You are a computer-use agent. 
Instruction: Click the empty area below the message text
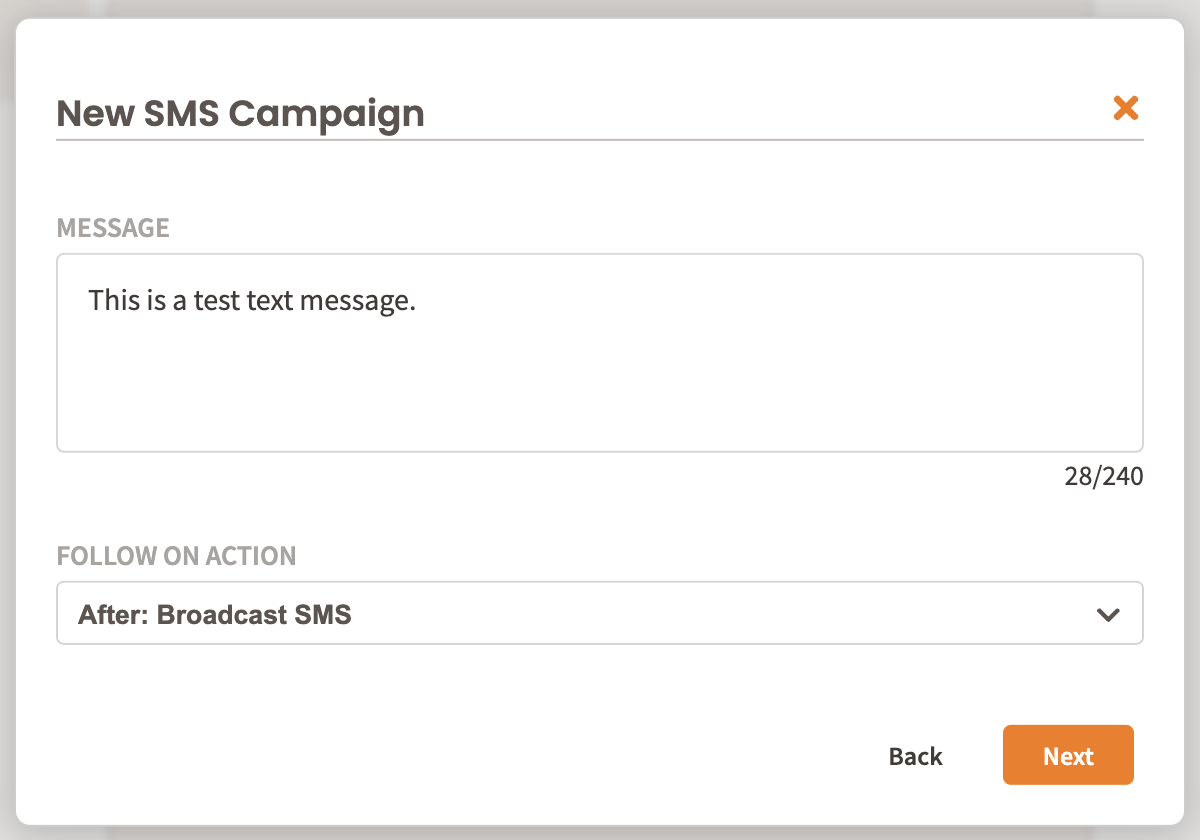click(x=600, y=400)
